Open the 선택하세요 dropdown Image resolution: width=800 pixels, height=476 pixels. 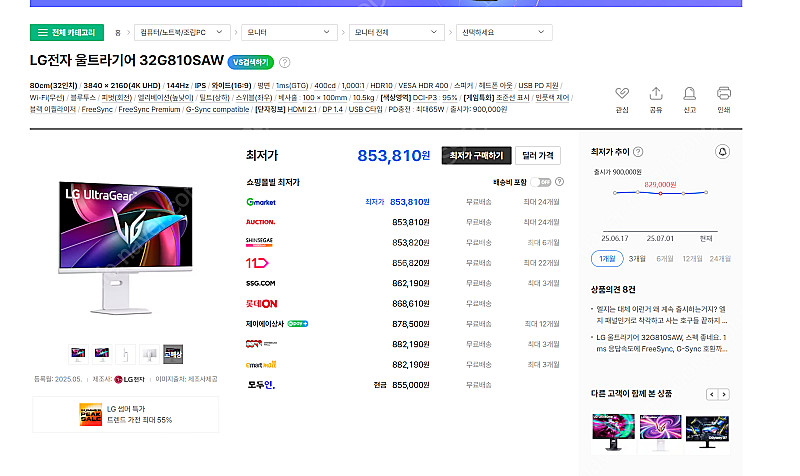pyautogui.click(x=505, y=33)
